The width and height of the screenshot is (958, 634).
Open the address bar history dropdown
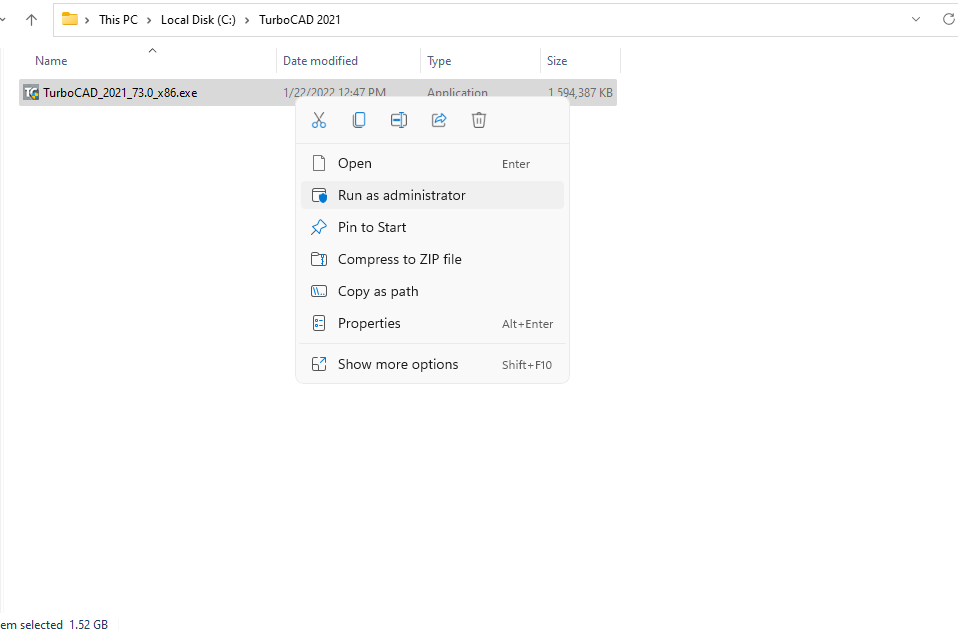click(x=916, y=20)
